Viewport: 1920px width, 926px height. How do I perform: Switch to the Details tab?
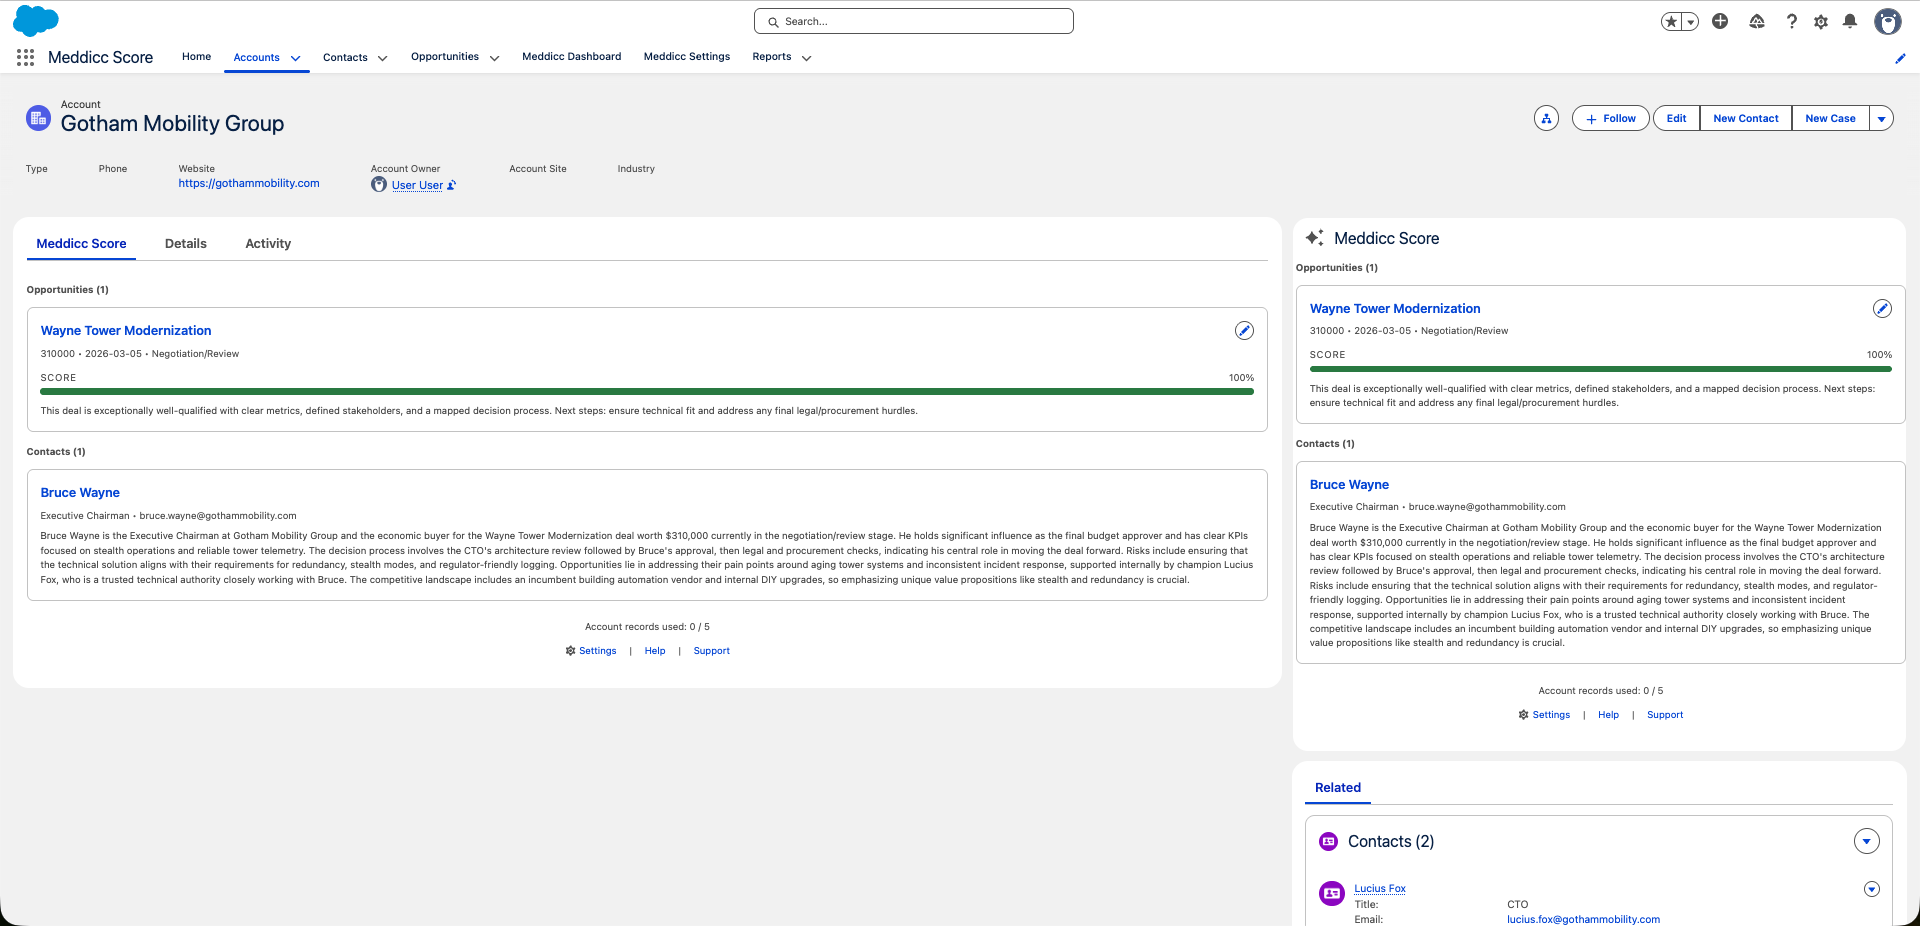click(186, 244)
